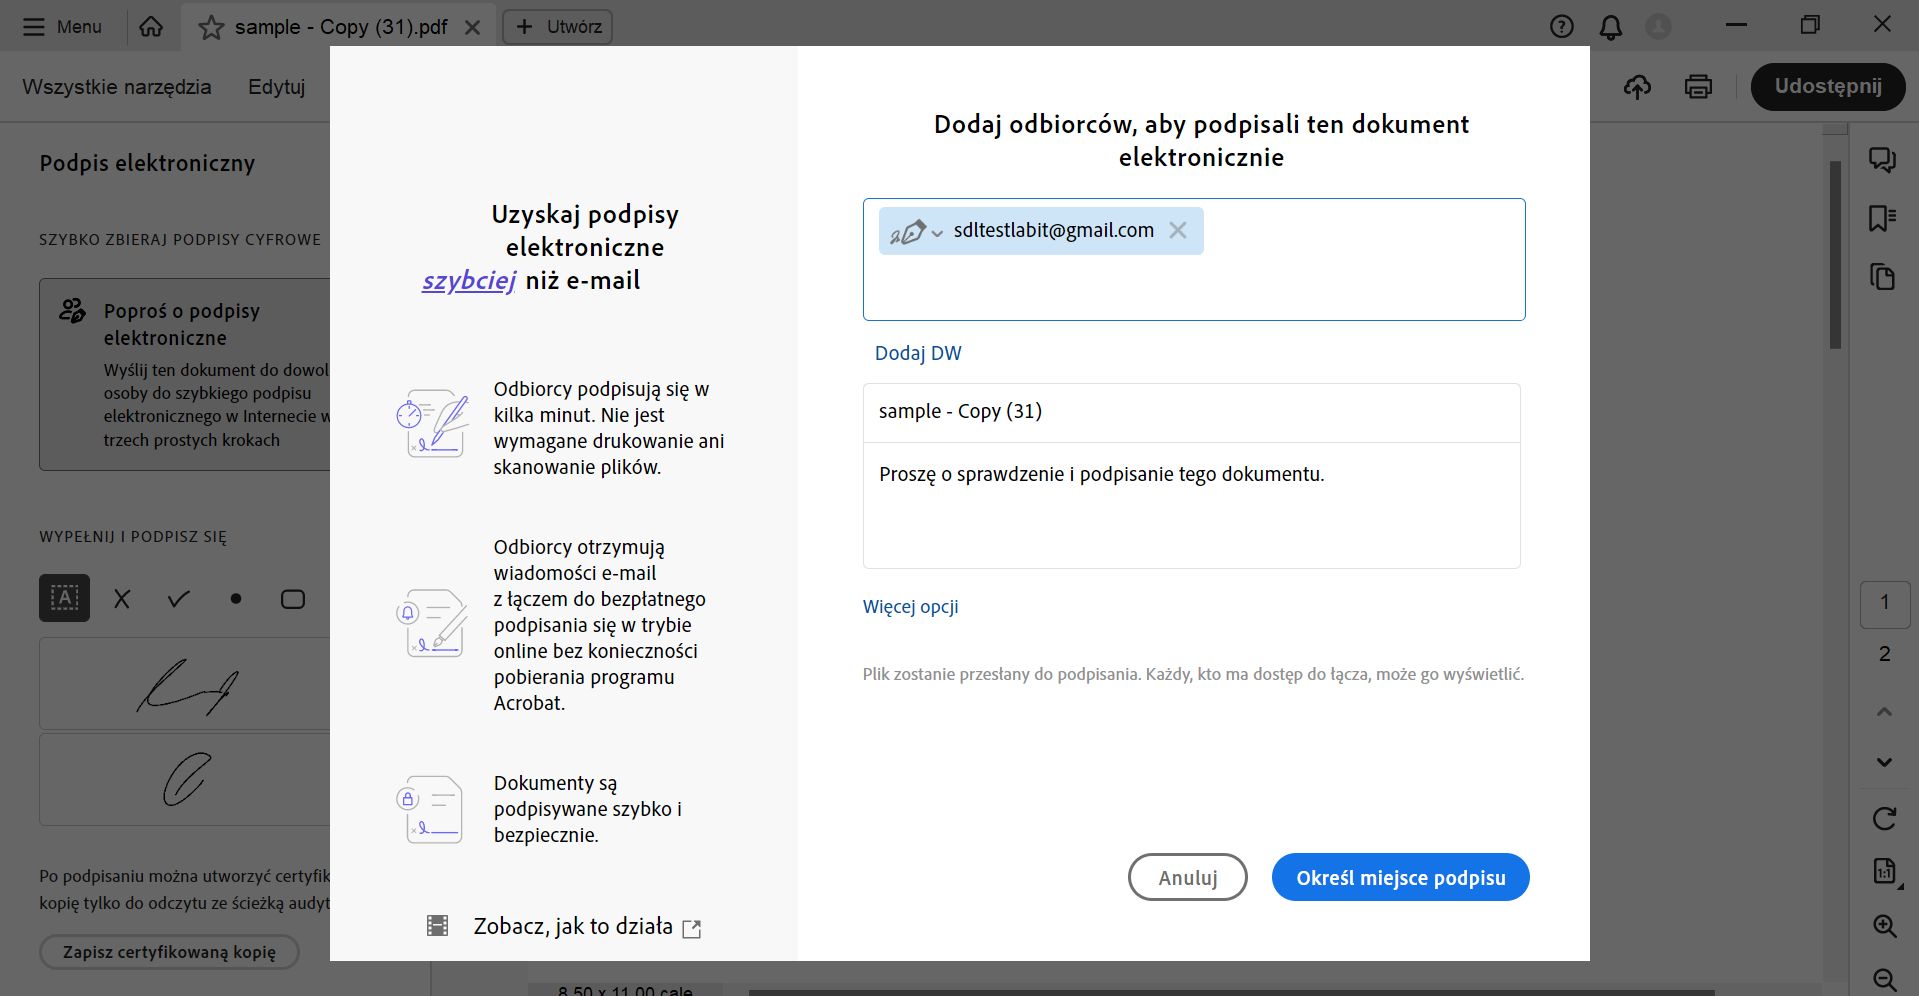Open the szybciej link
This screenshot has height=996, width=1919.
click(x=469, y=281)
